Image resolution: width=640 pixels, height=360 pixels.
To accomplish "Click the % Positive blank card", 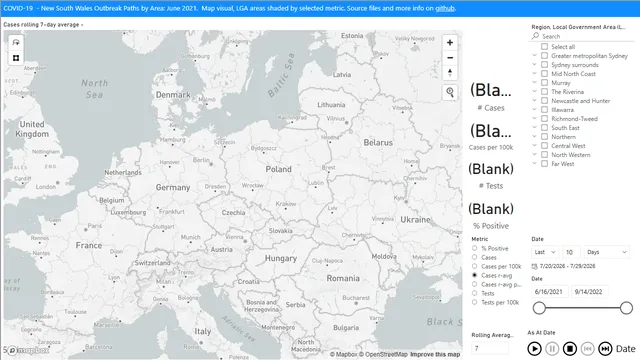I will [x=491, y=216].
